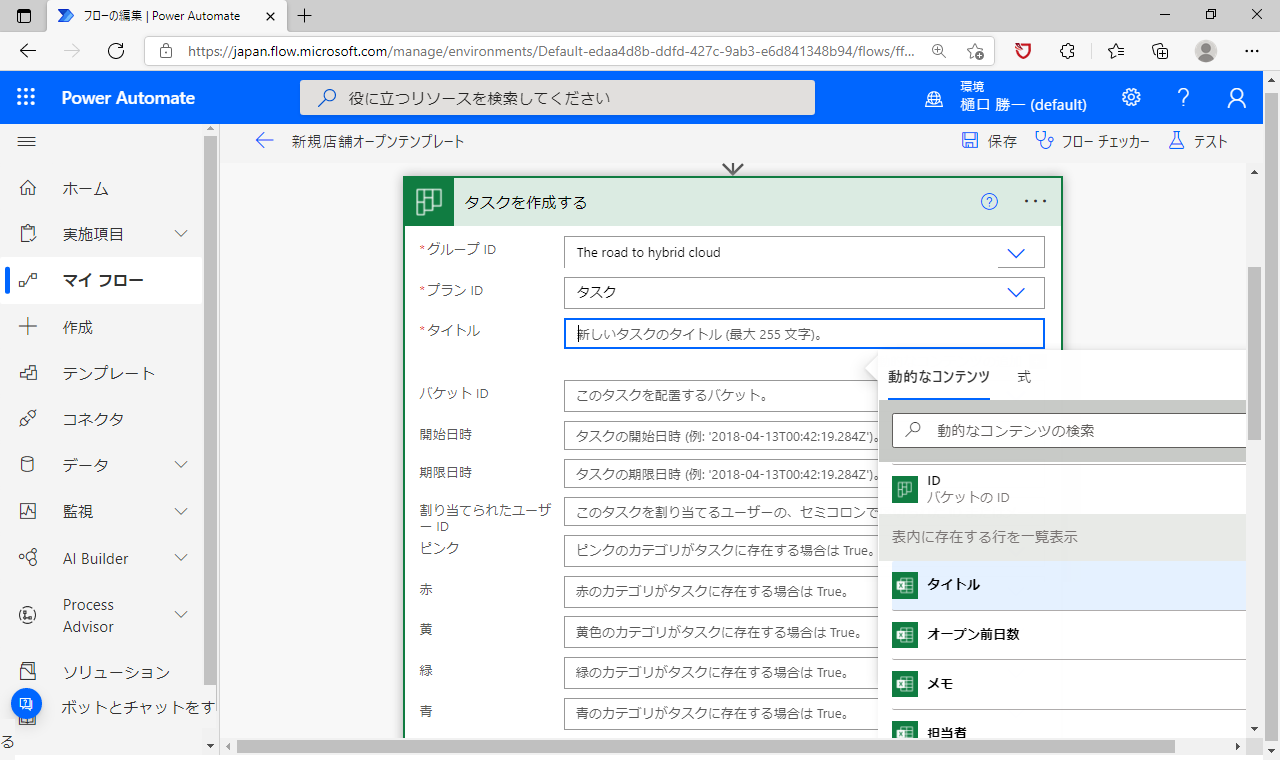Open マイ フロー in sidebar
Screen dimensions: 1280x760
(101, 280)
